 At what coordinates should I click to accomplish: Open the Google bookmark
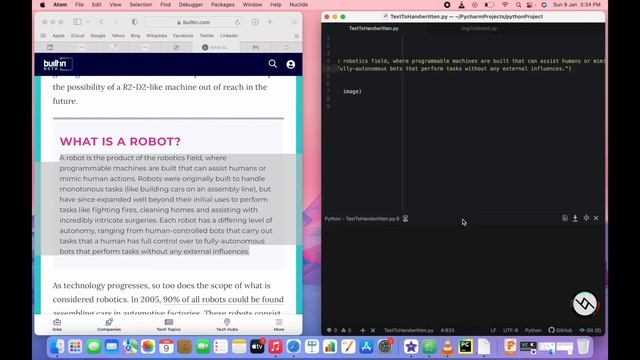tap(98, 36)
